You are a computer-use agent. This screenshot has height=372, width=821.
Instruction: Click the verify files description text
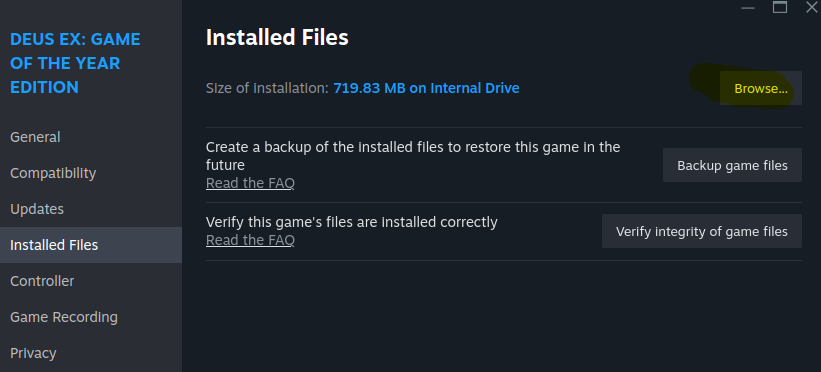[351, 222]
